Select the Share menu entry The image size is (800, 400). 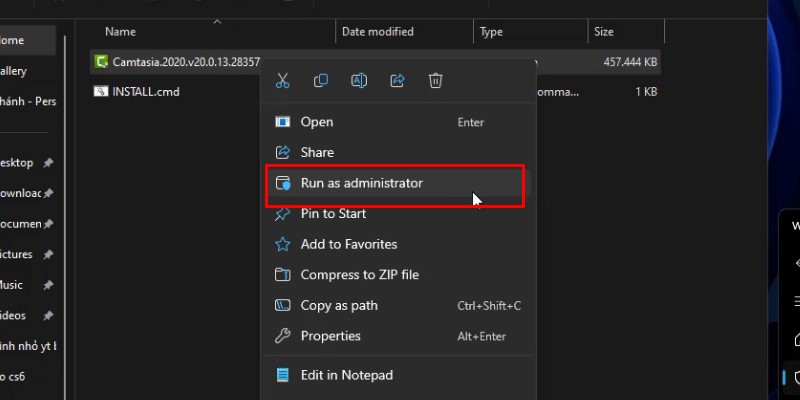(317, 152)
